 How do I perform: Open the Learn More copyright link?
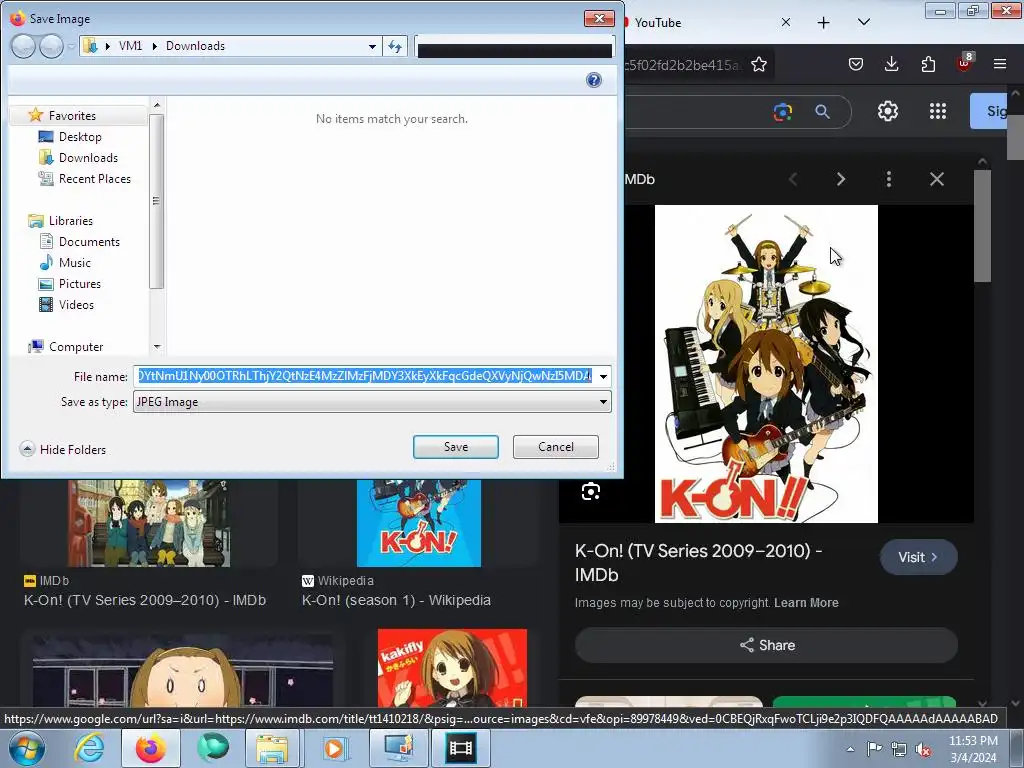click(x=806, y=603)
